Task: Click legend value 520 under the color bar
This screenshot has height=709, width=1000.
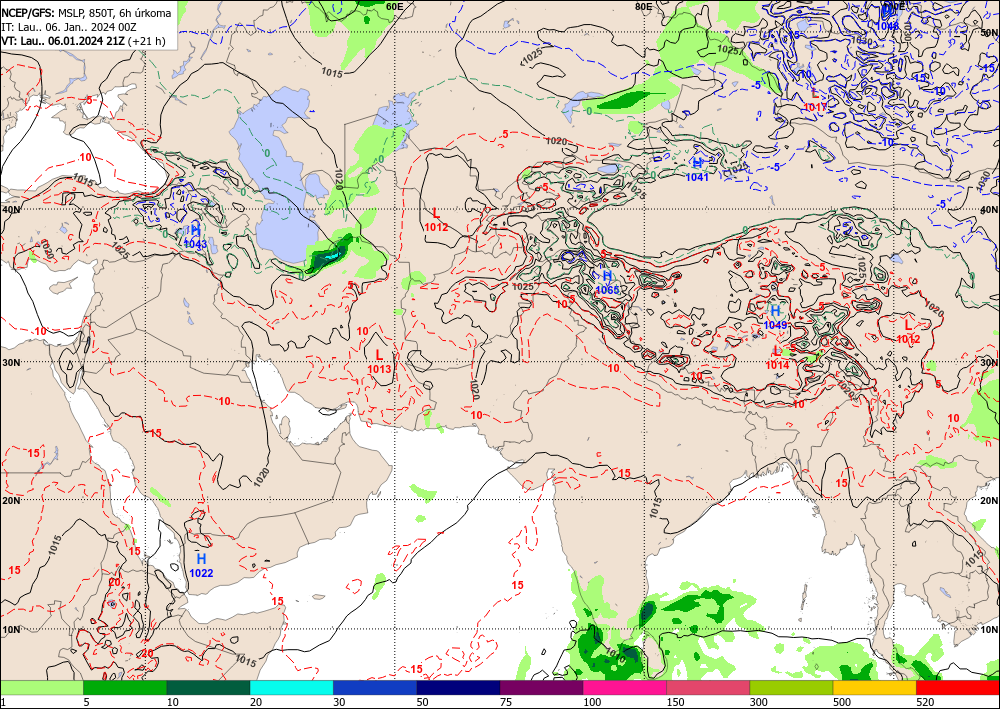Action: pyautogui.click(x=925, y=702)
